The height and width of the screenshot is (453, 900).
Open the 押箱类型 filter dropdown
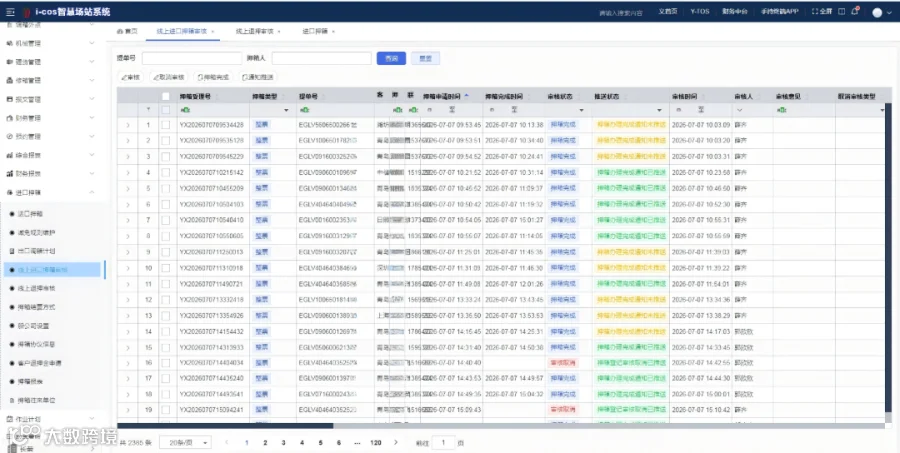point(286,110)
